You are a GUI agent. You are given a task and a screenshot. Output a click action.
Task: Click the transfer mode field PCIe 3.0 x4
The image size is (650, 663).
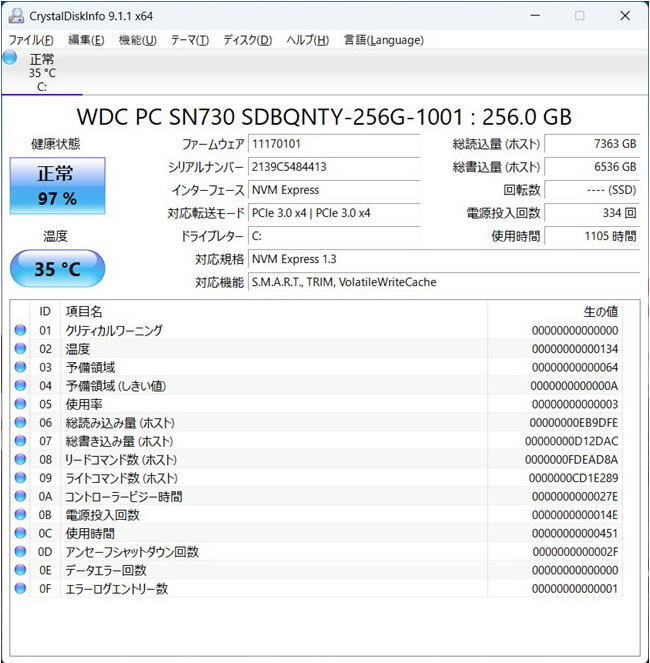[x=334, y=213]
